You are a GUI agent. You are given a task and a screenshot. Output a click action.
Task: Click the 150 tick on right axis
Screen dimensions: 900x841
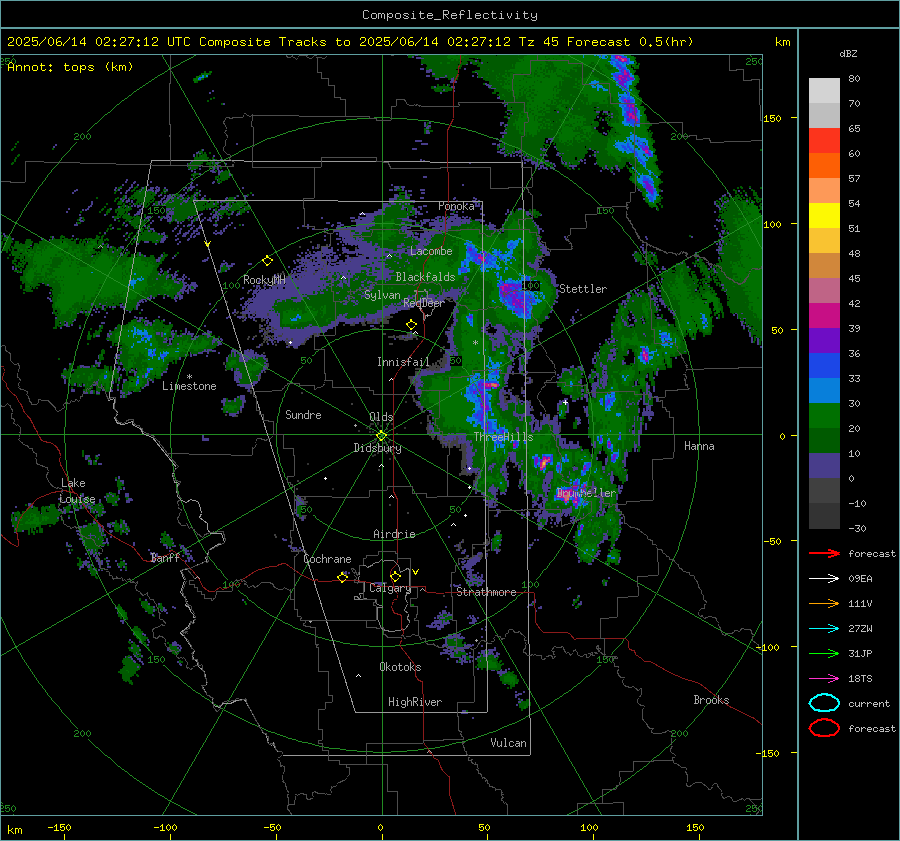[772, 118]
